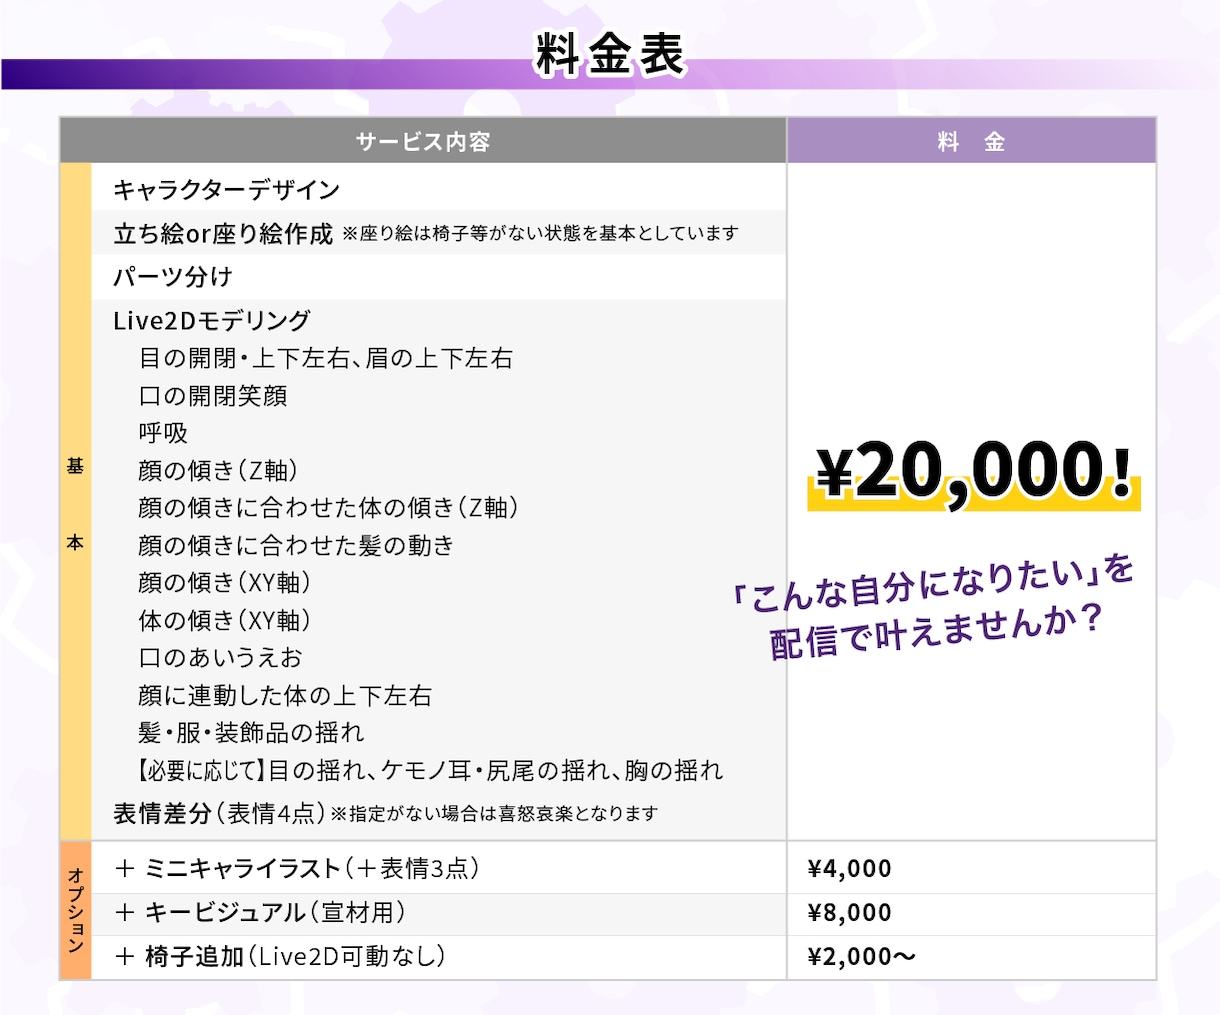Click the note ※指定がない場合は喜怒哀楽となります
Viewport: 1220px width, 1015px height.
tap(495, 813)
